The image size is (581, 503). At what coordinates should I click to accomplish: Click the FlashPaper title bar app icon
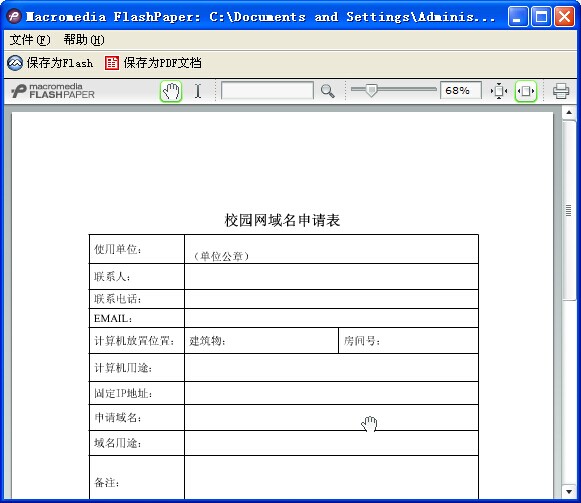point(14,16)
